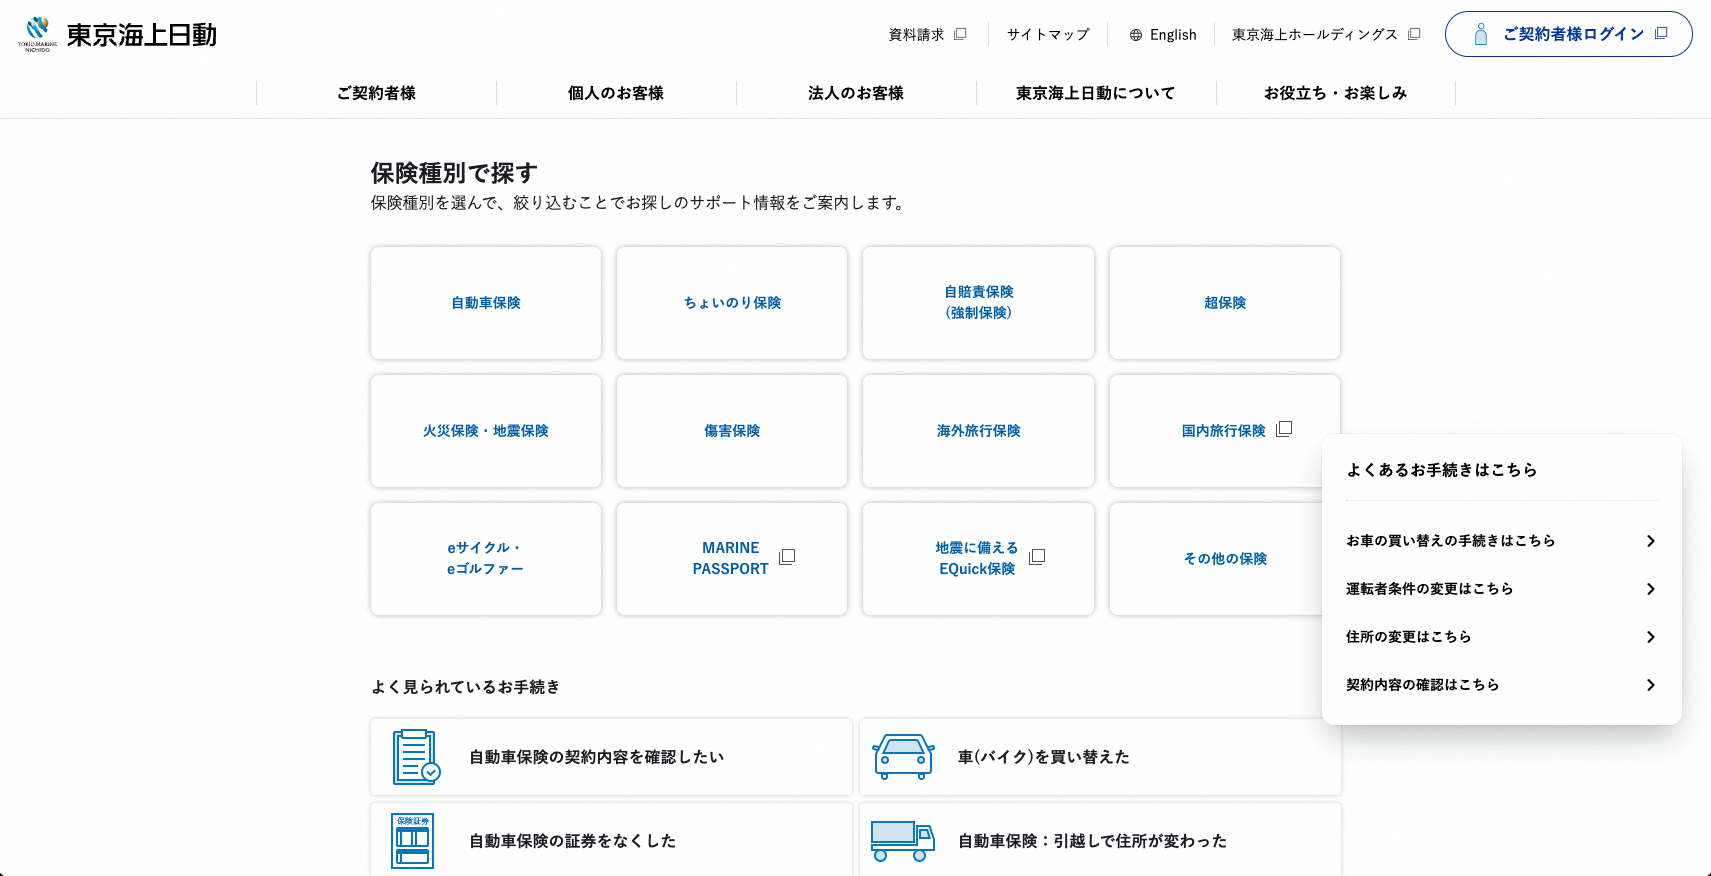Click the ご契約者様ログイン button
1711x876 pixels.
1569,34
